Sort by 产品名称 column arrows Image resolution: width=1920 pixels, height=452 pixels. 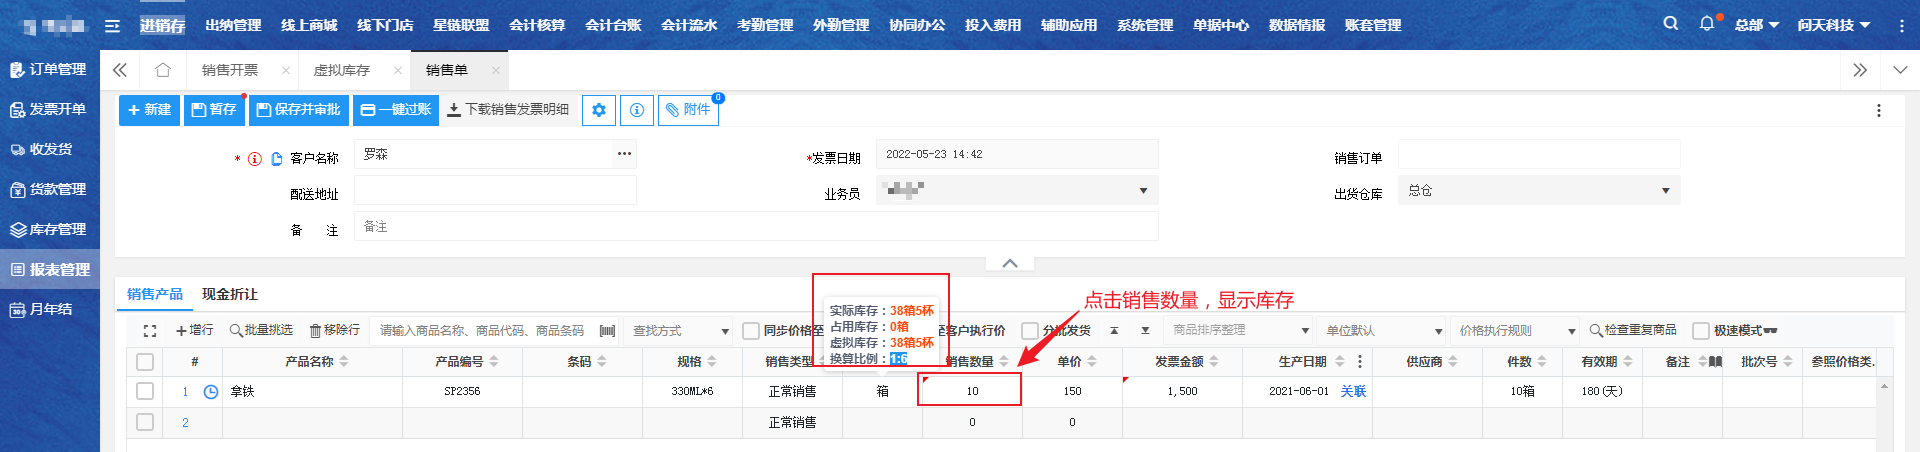point(344,362)
